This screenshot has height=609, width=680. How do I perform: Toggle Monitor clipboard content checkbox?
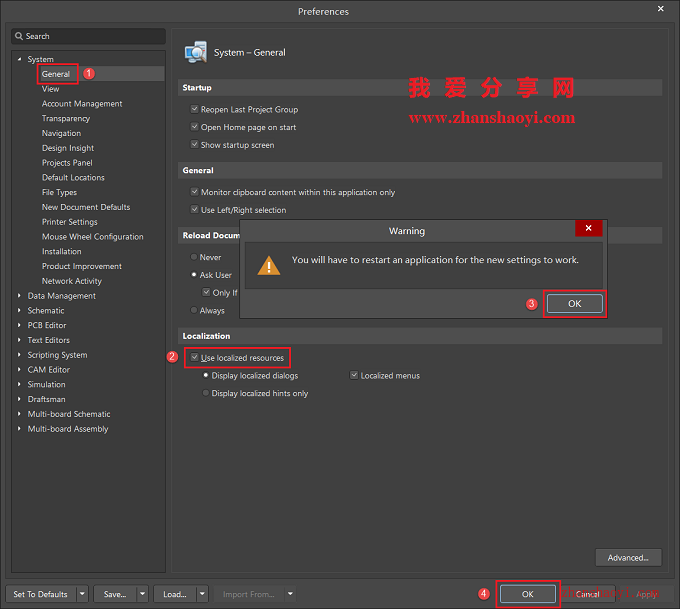tap(195, 192)
